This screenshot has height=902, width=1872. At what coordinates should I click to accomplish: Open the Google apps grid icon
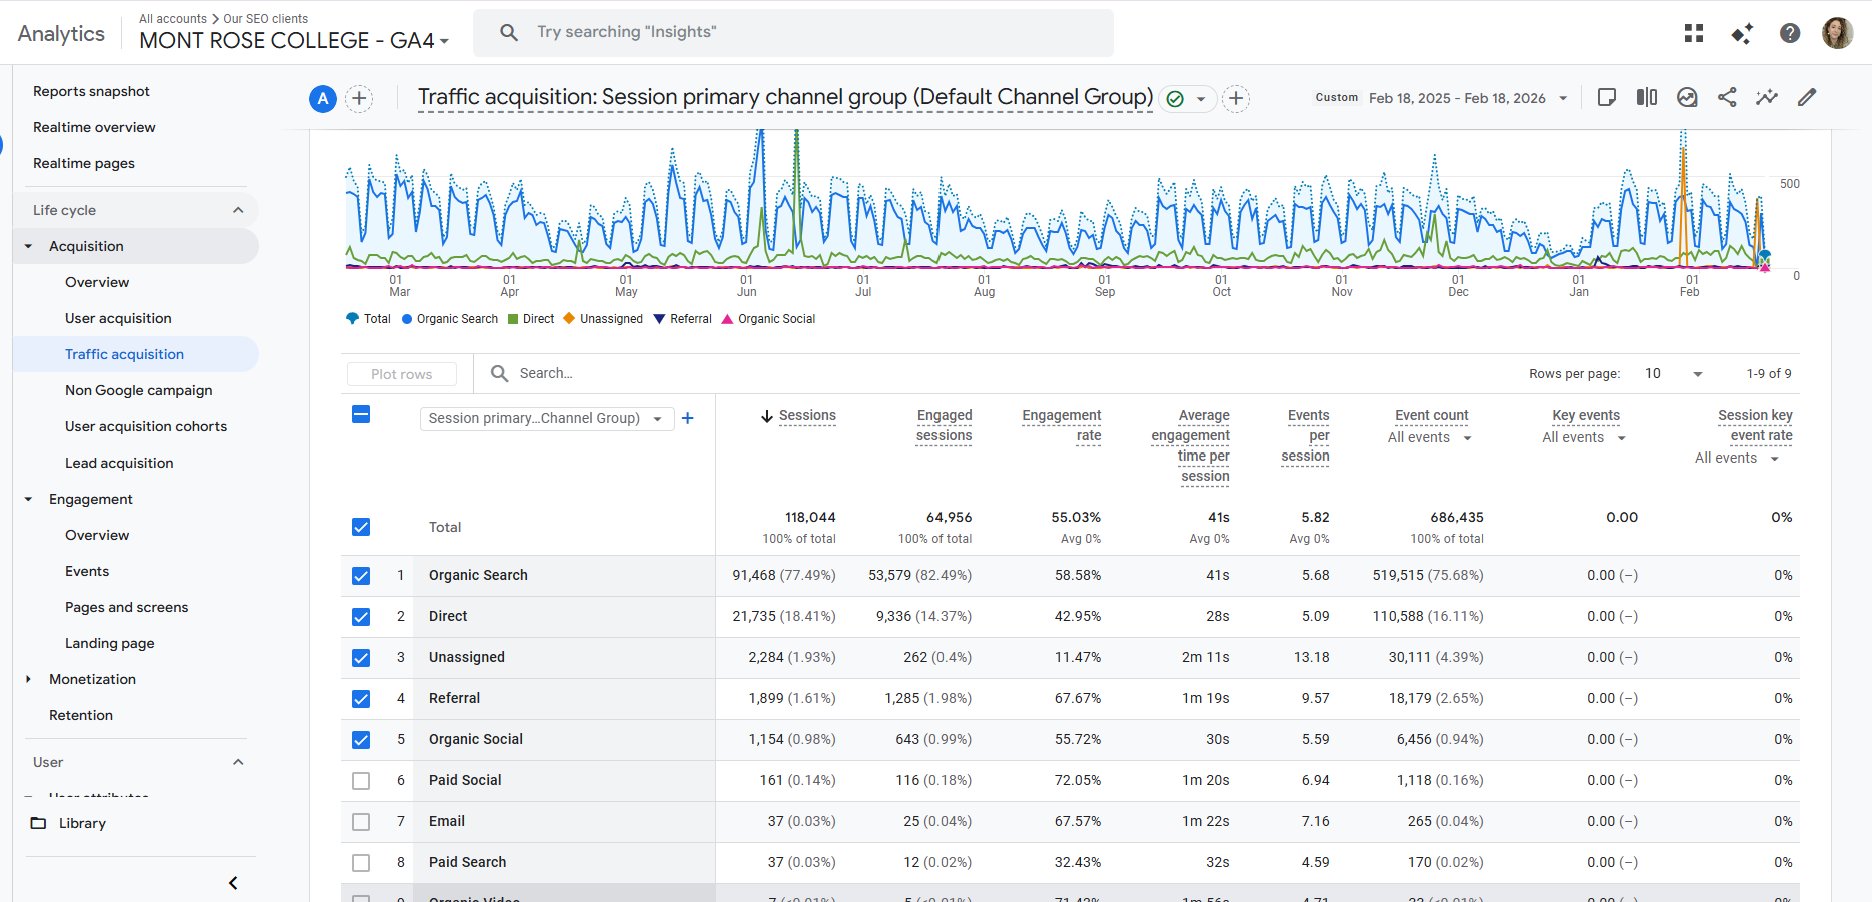point(1693,33)
